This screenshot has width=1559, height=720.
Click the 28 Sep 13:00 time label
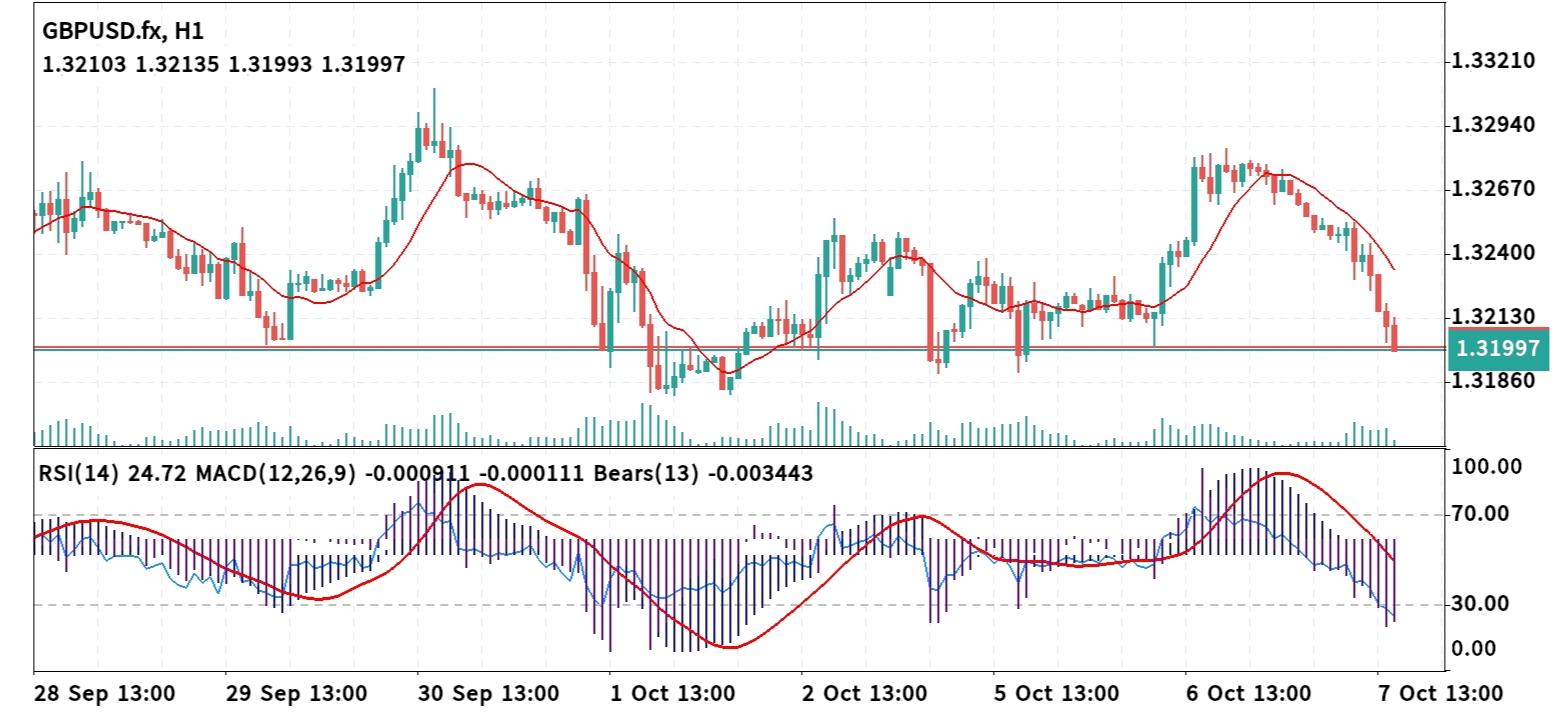(x=105, y=694)
